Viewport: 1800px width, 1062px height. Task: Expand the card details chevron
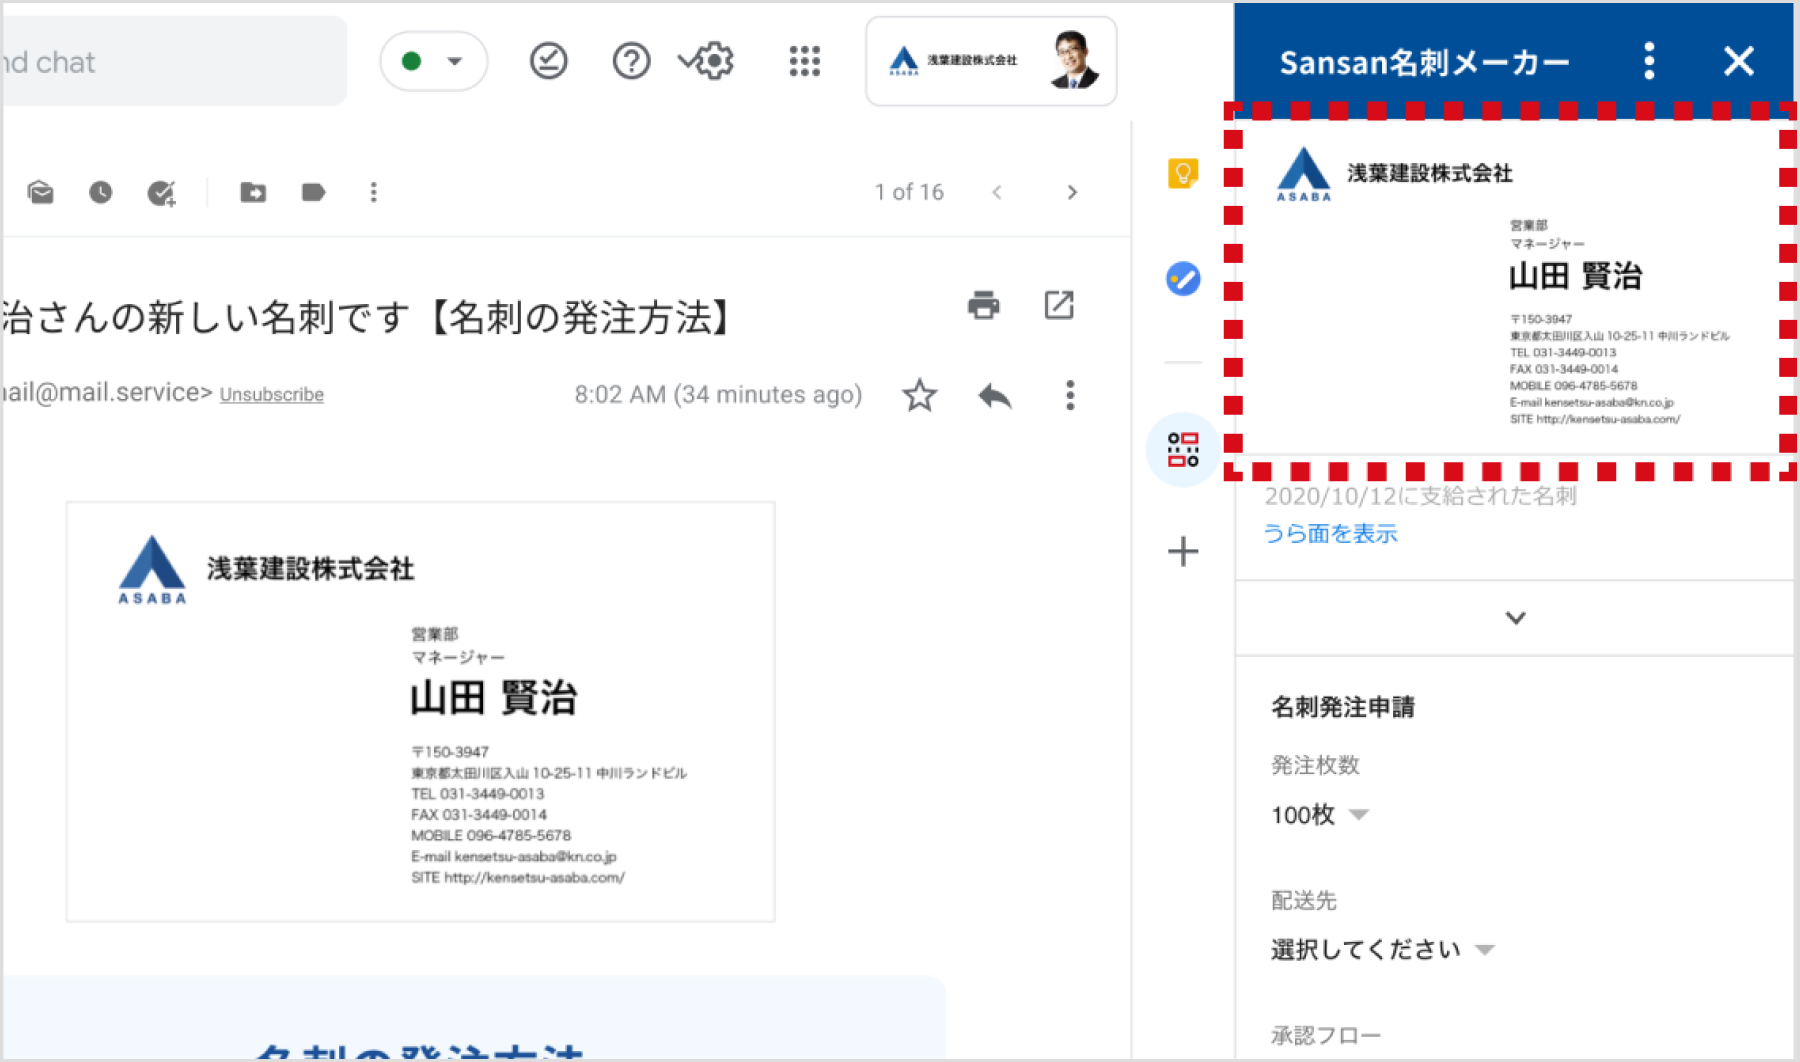point(1515,618)
